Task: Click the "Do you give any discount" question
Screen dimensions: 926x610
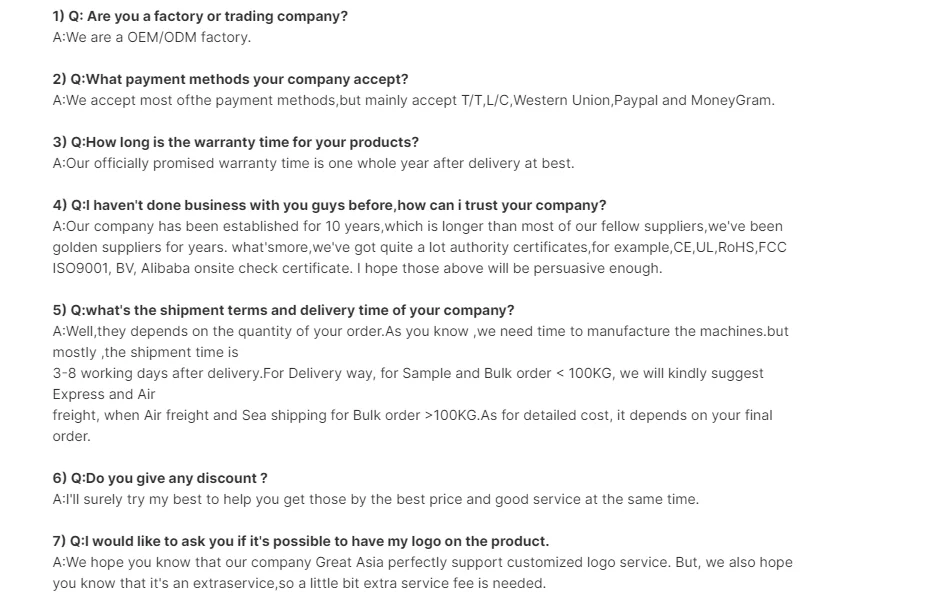Action: (160, 478)
